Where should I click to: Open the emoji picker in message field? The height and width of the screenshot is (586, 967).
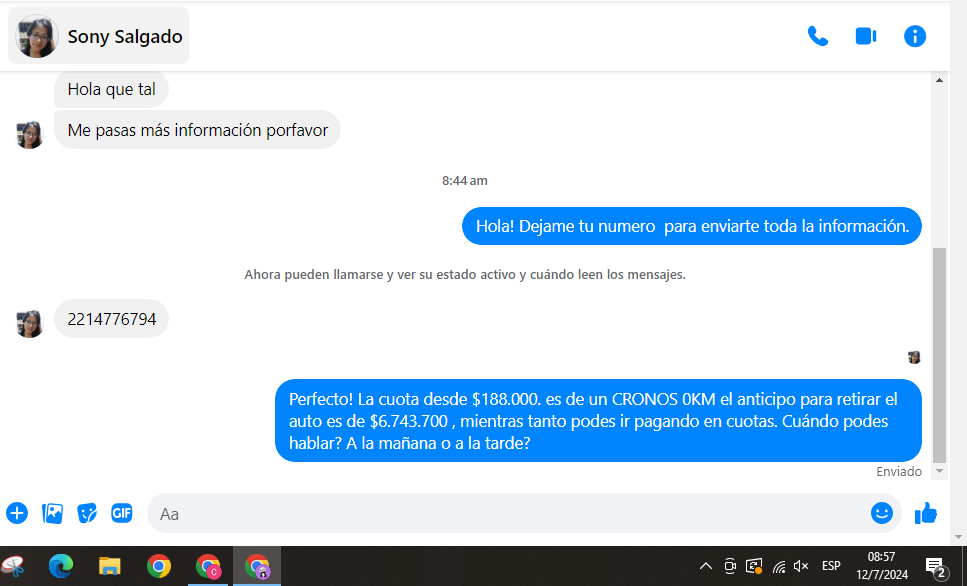tap(881, 513)
